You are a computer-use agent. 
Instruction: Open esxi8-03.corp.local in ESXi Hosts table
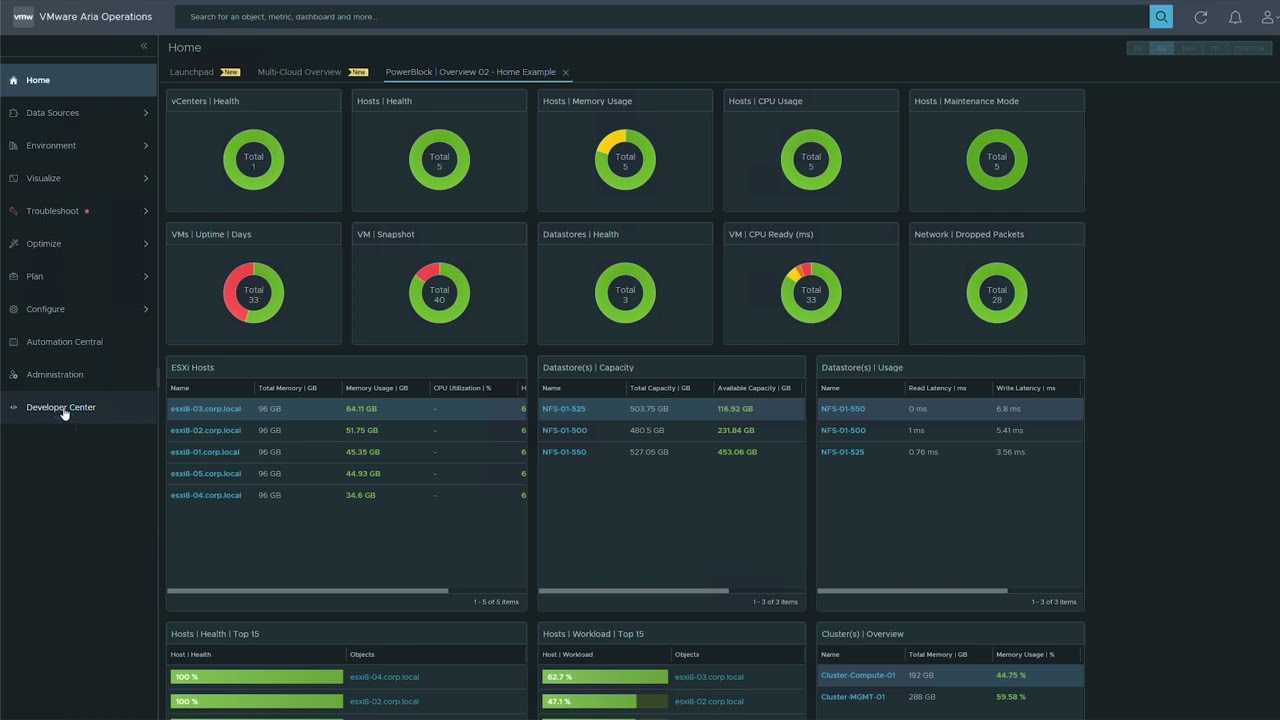tap(205, 409)
